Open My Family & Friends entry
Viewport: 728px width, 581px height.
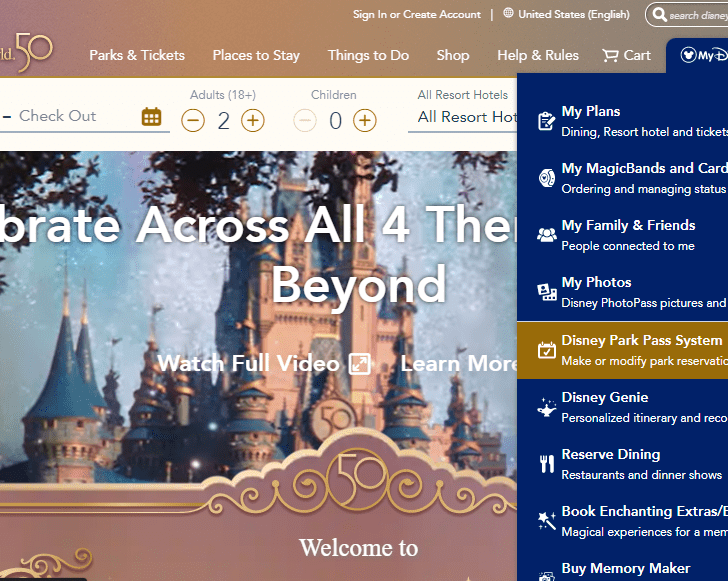coord(622,235)
